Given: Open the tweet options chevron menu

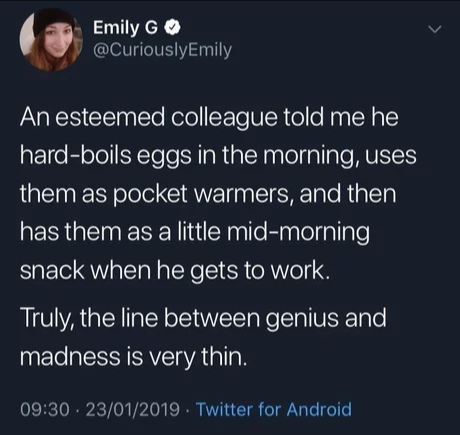Looking at the screenshot, I should click(435, 29).
